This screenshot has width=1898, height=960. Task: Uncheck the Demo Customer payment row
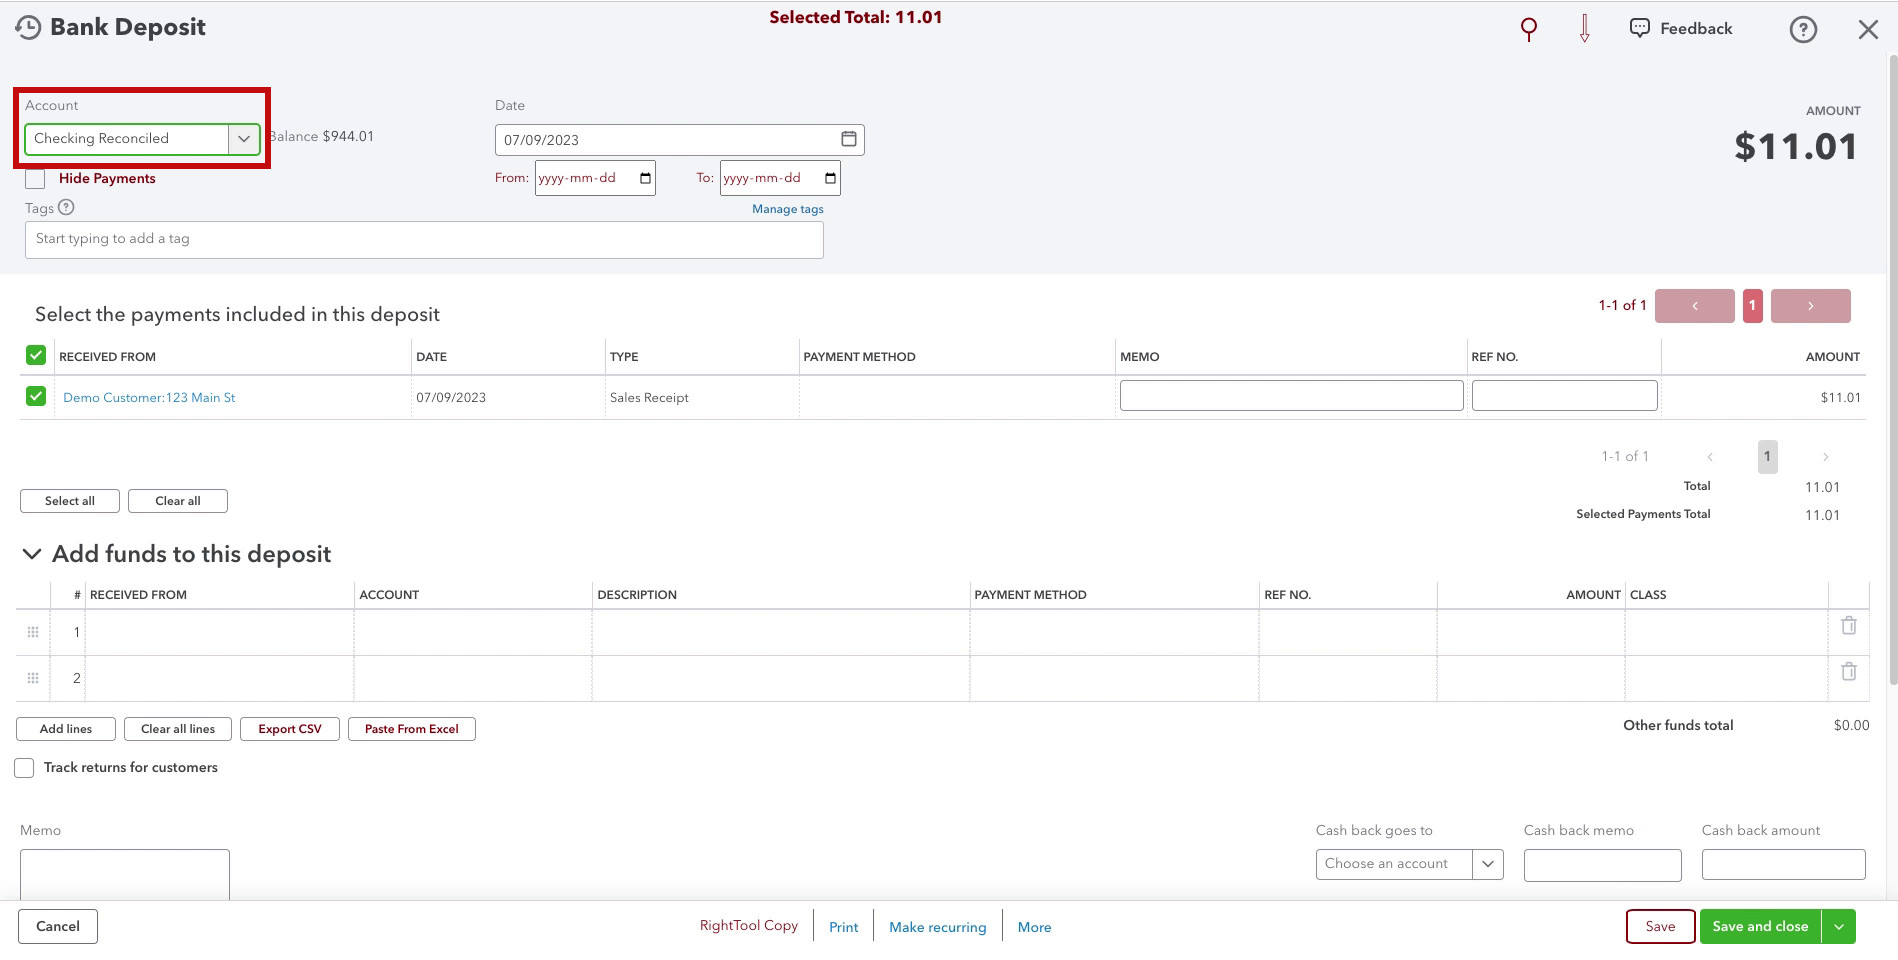pyautogui.click(x=36, y=396)
